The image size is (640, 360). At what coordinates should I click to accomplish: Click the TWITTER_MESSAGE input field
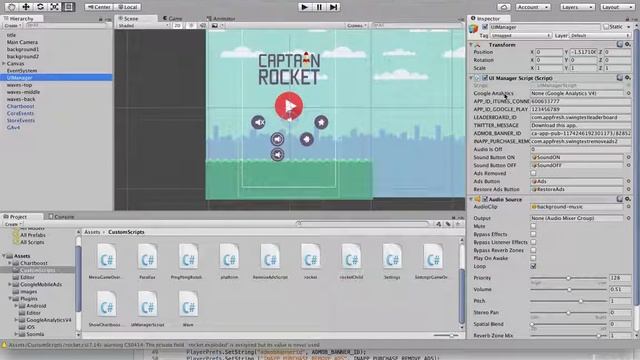(x=580, y=125)
